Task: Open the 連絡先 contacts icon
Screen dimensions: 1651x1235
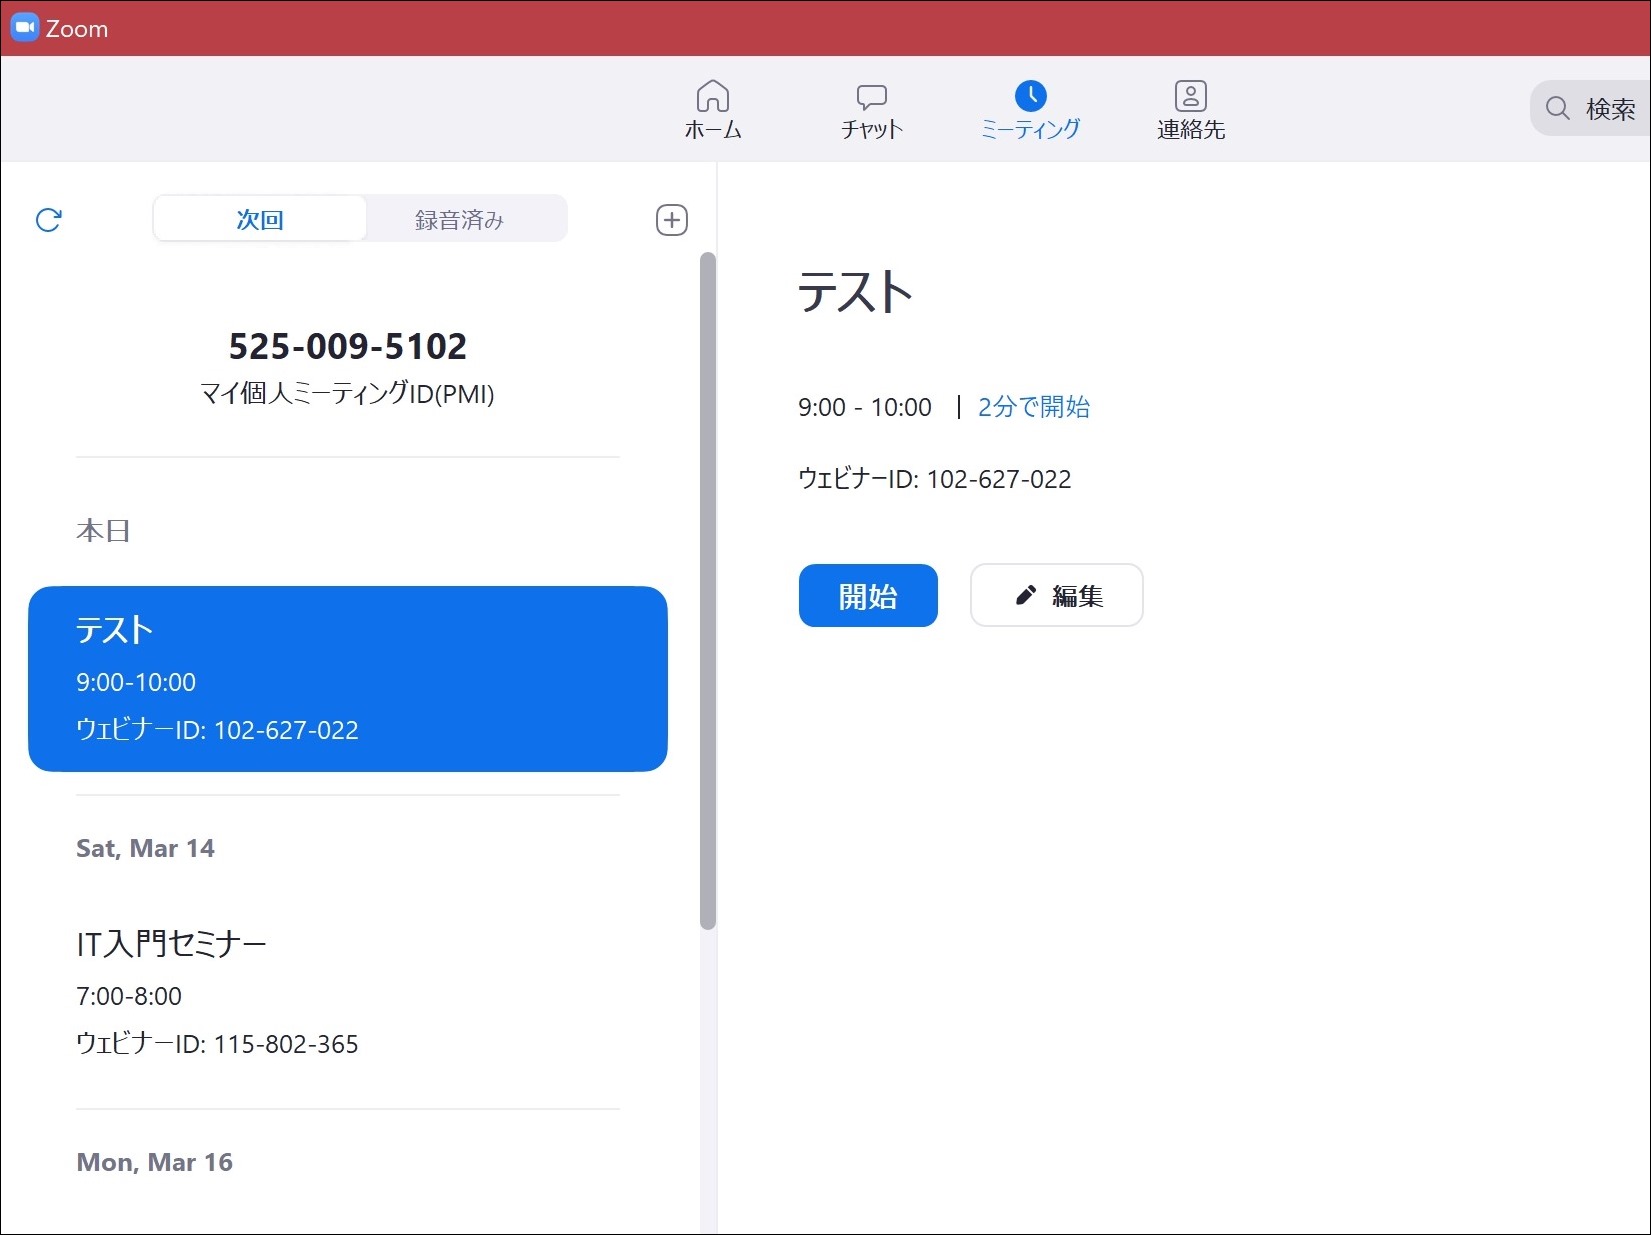Action: [x=1190, y=96]
